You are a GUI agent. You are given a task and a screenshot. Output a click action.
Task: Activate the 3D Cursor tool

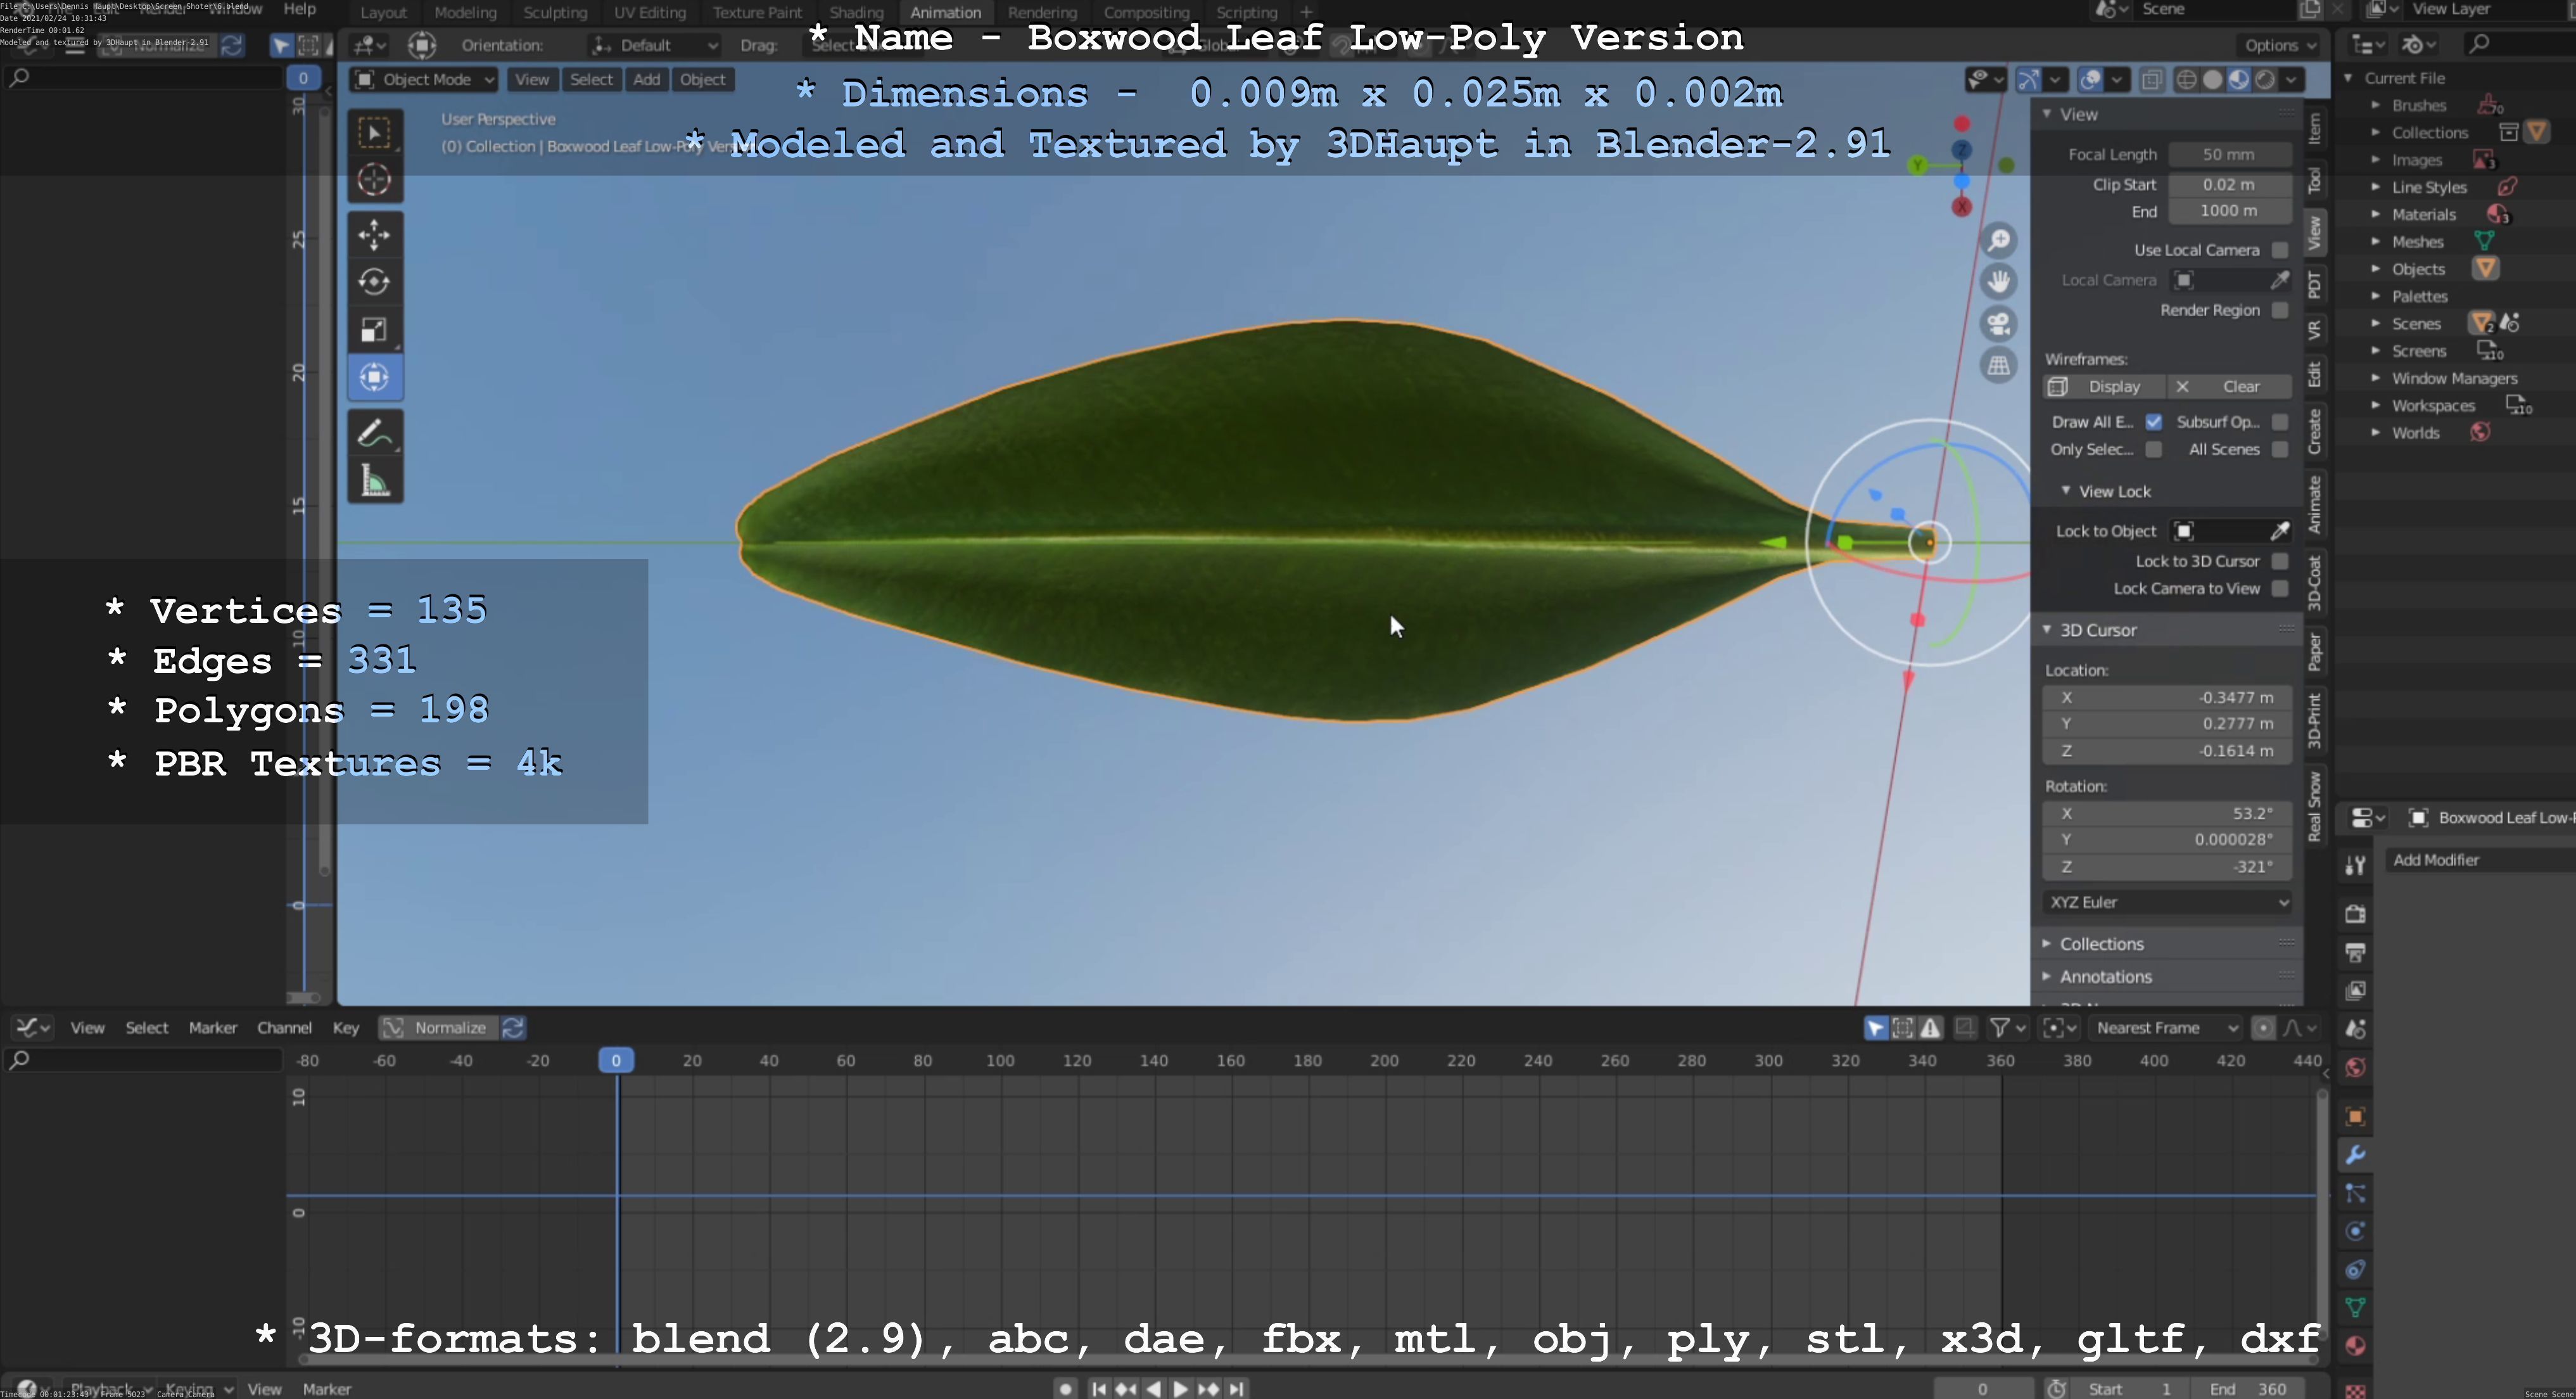click(x=375, y=180)
